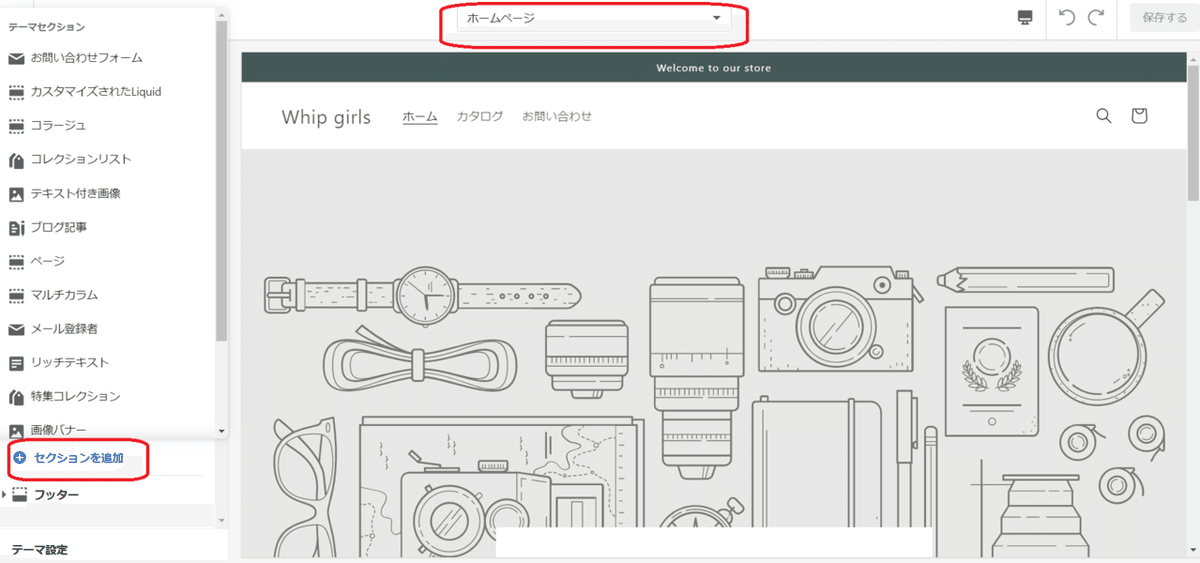
Task: Click the icon beside マルチカラム
Action: [x=16, y=296]
